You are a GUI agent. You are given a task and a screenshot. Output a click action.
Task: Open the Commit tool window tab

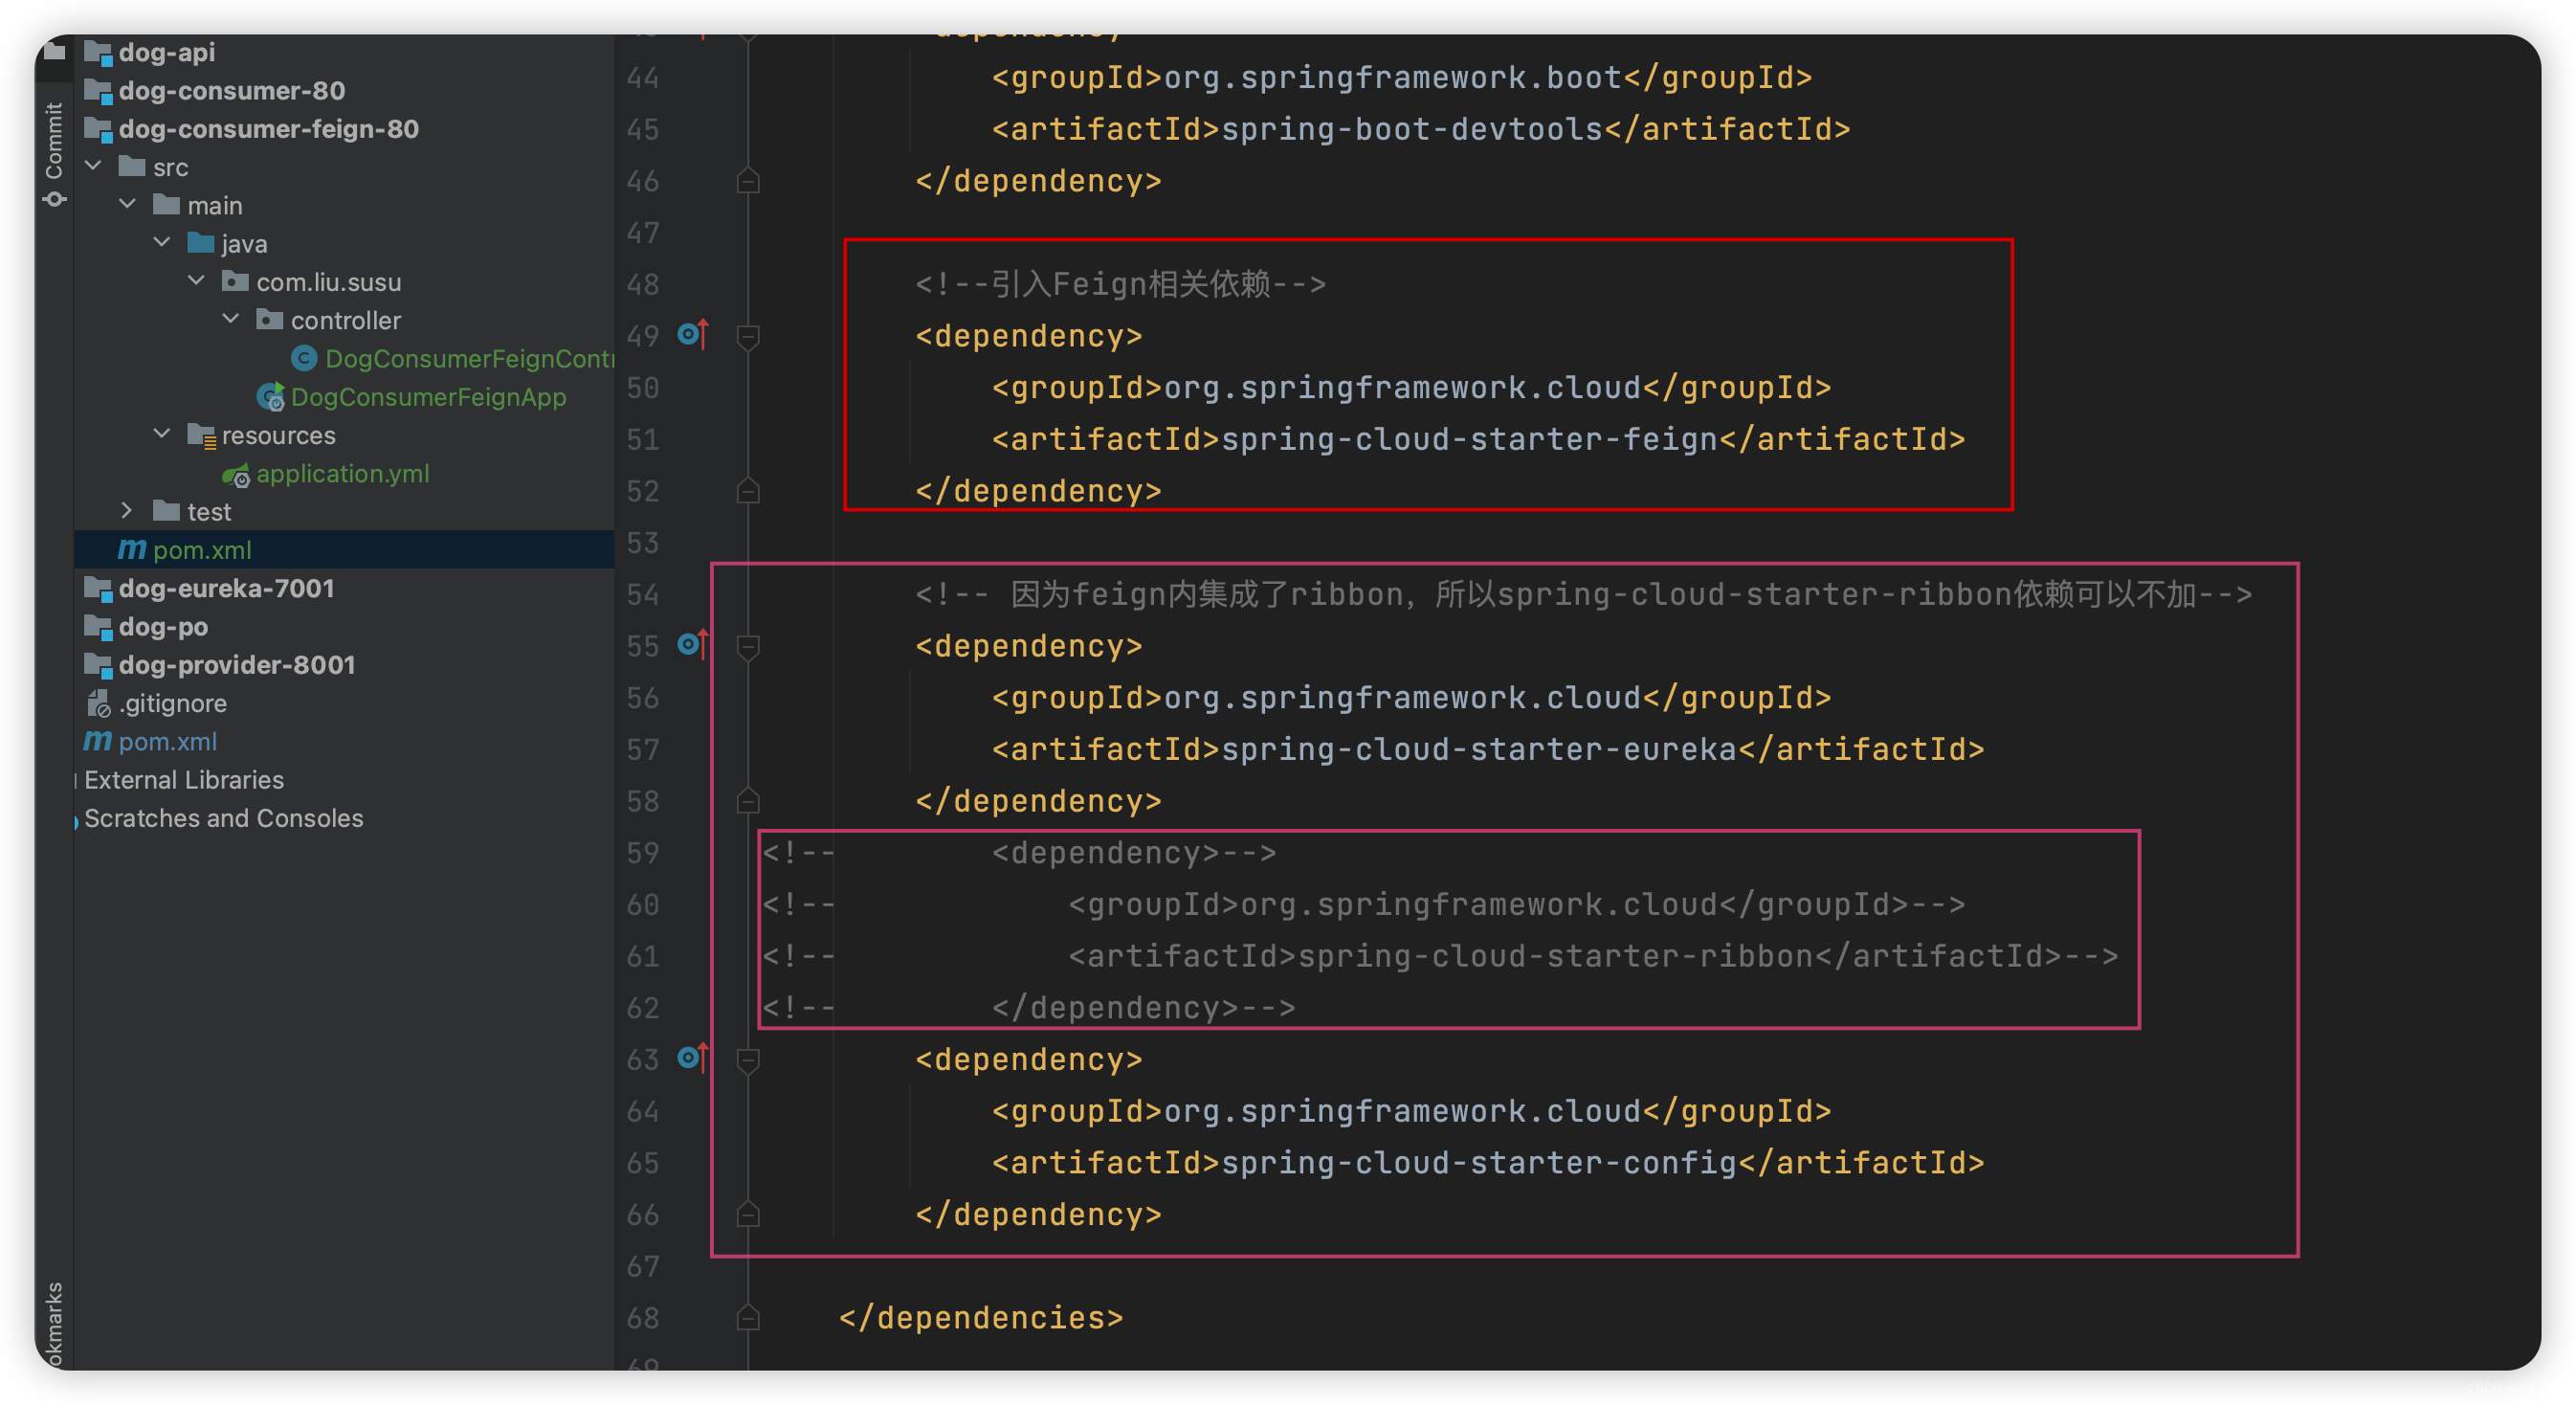tap(54, 153)
